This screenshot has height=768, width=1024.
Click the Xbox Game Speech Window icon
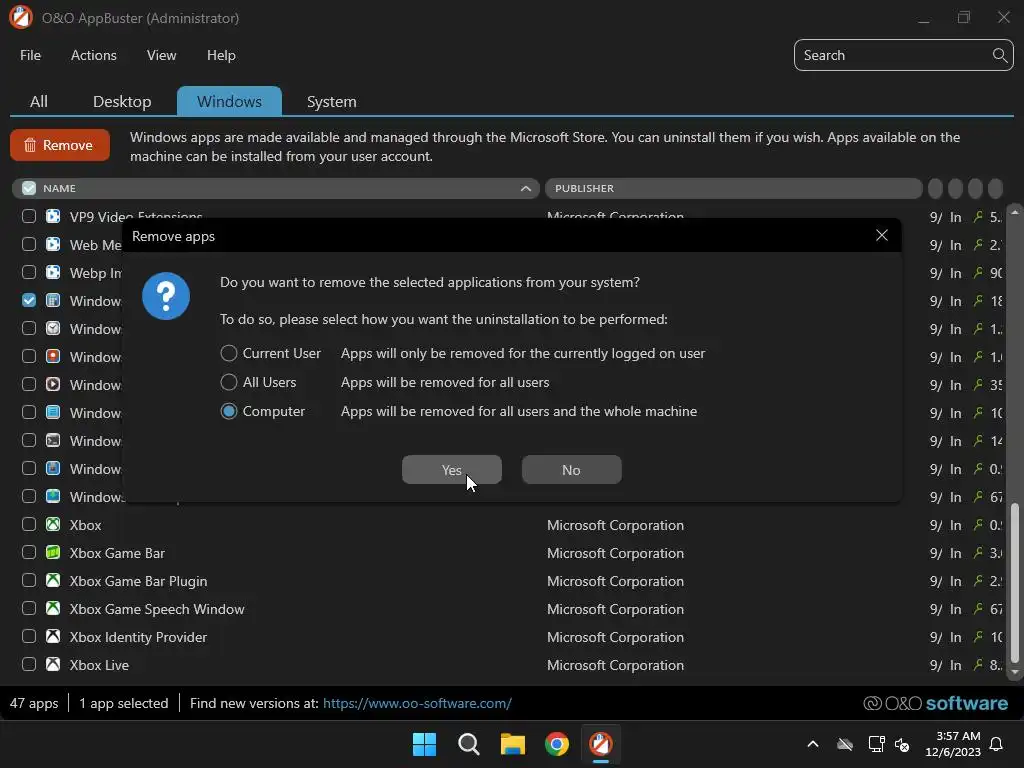tap(53, 609)
